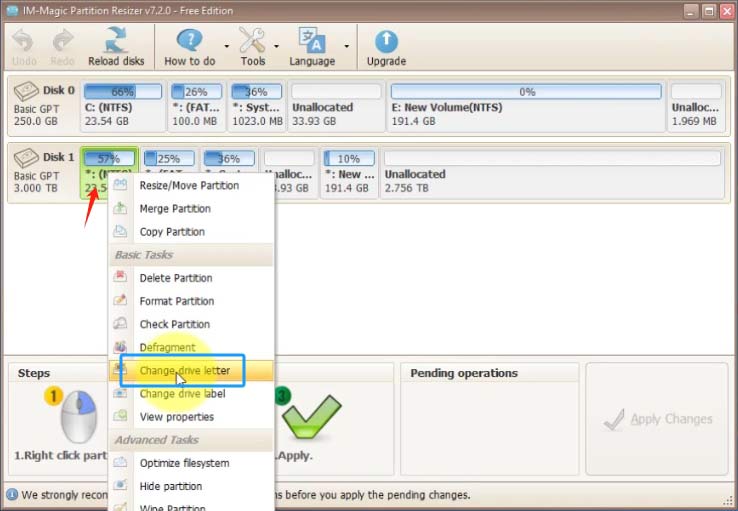Screen dimensions: 738x511
Task: Click the mouse right-click step icon
Action: [79, 417]
